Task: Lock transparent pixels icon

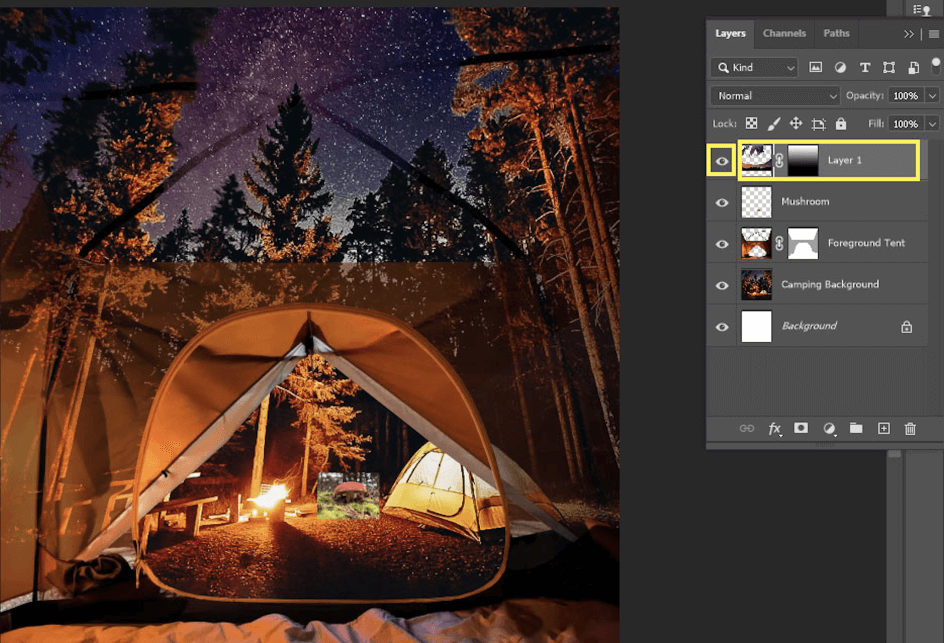Action: coord(751,123)
